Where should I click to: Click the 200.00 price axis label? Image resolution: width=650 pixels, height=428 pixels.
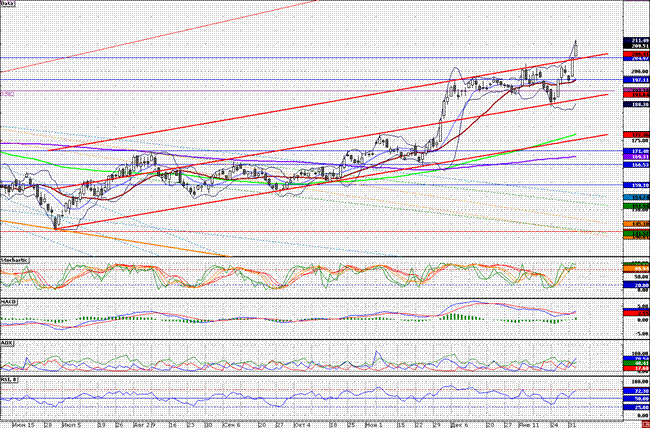pos(636,71)
